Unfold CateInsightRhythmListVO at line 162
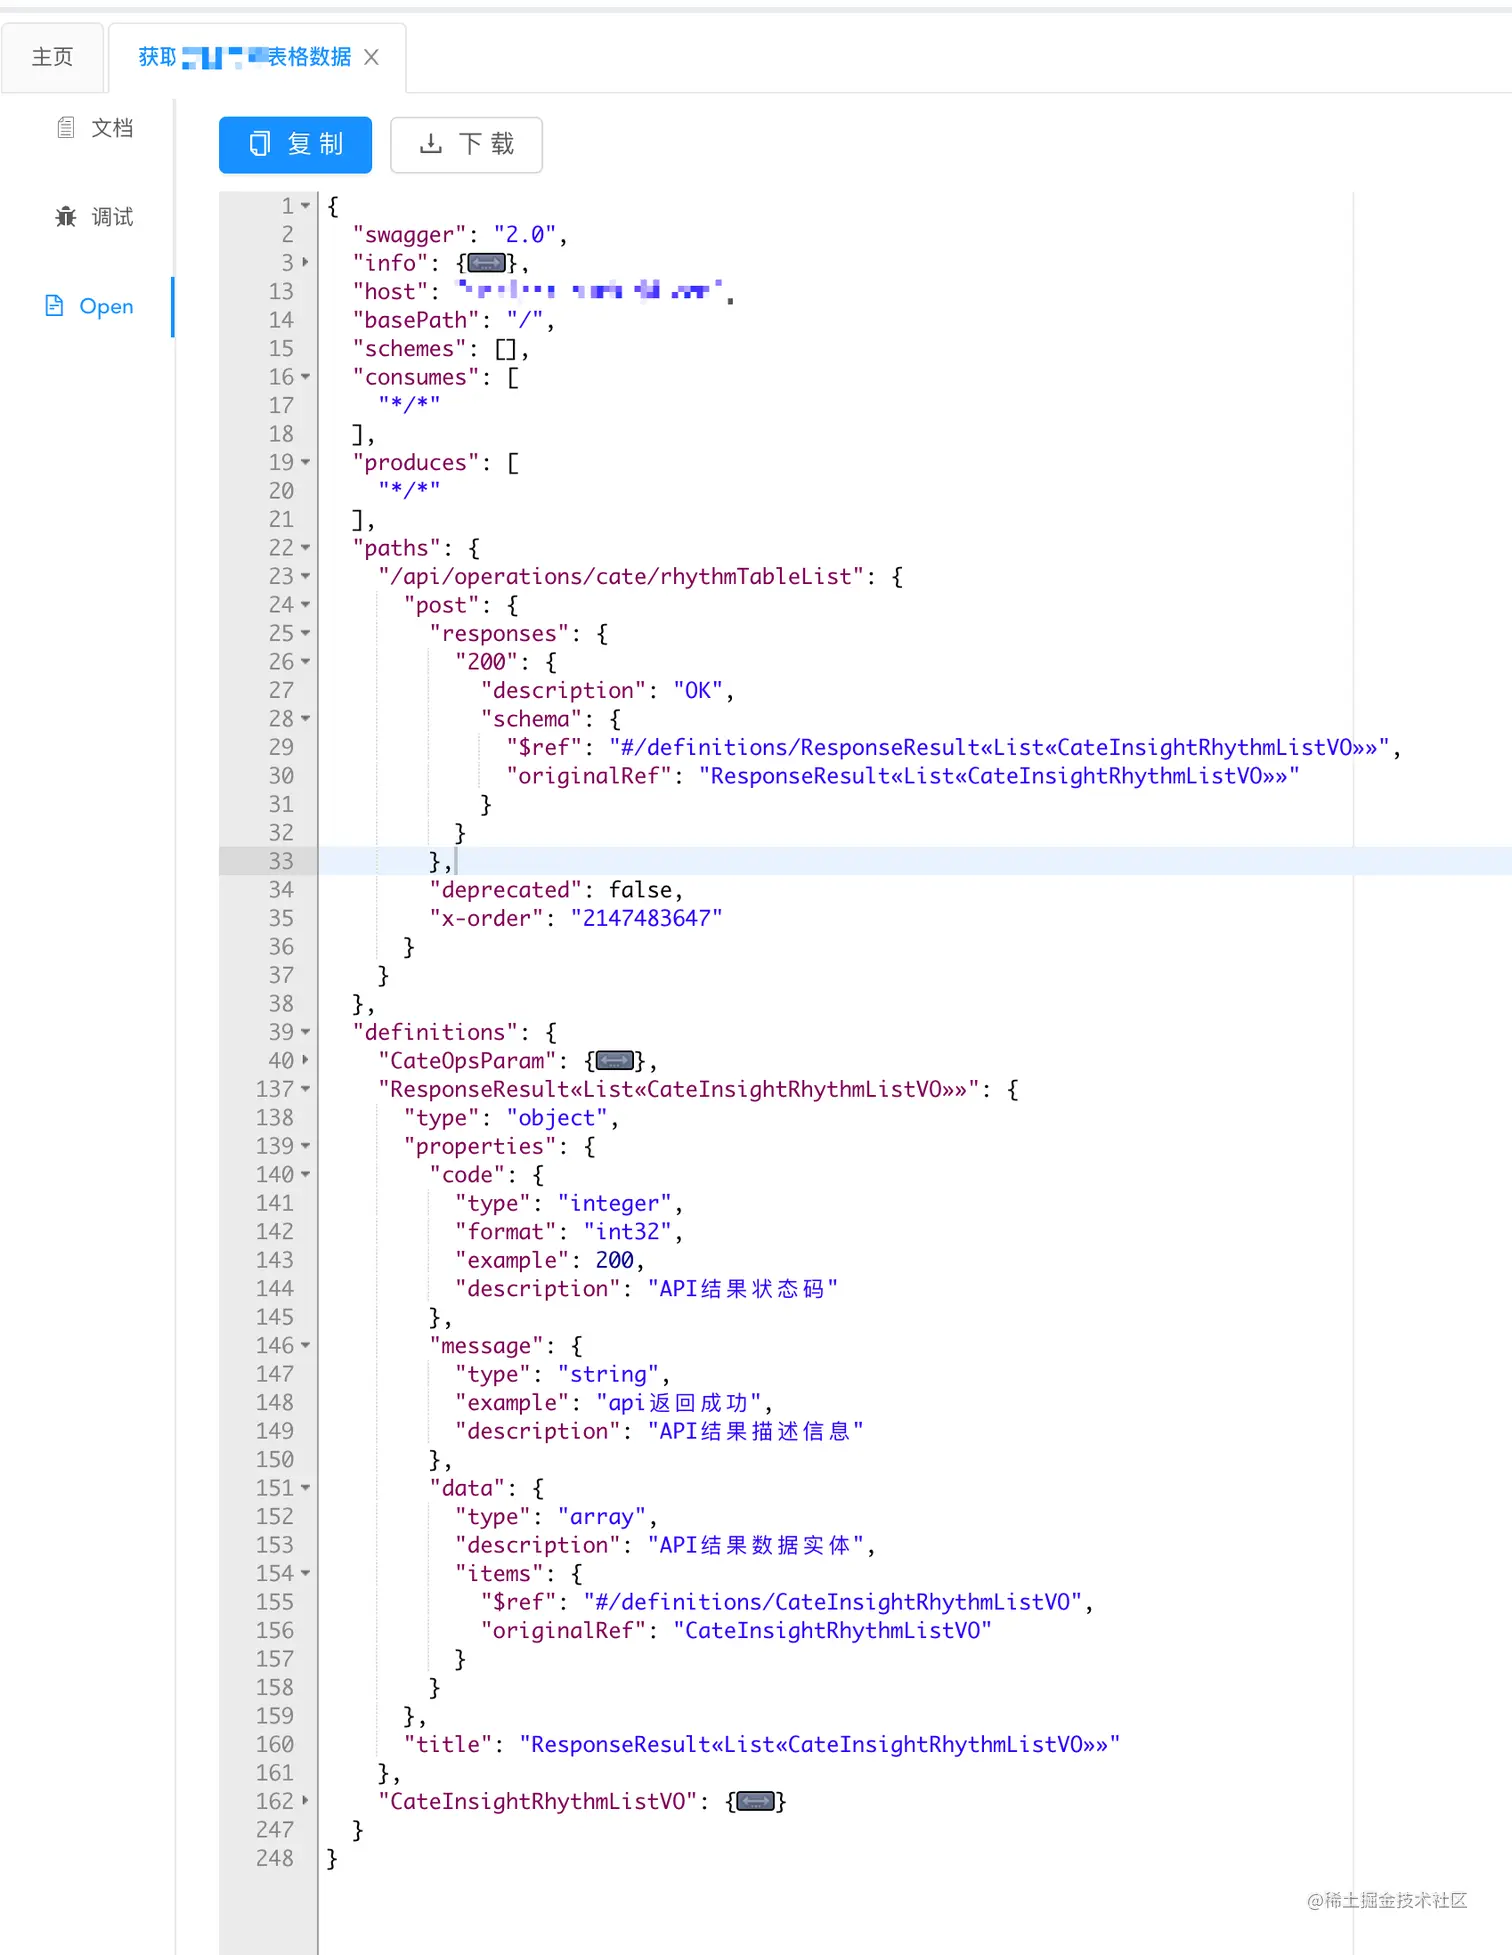Image resolution: width=1512 pixels, height=1955 pixels. (305, 1802)
